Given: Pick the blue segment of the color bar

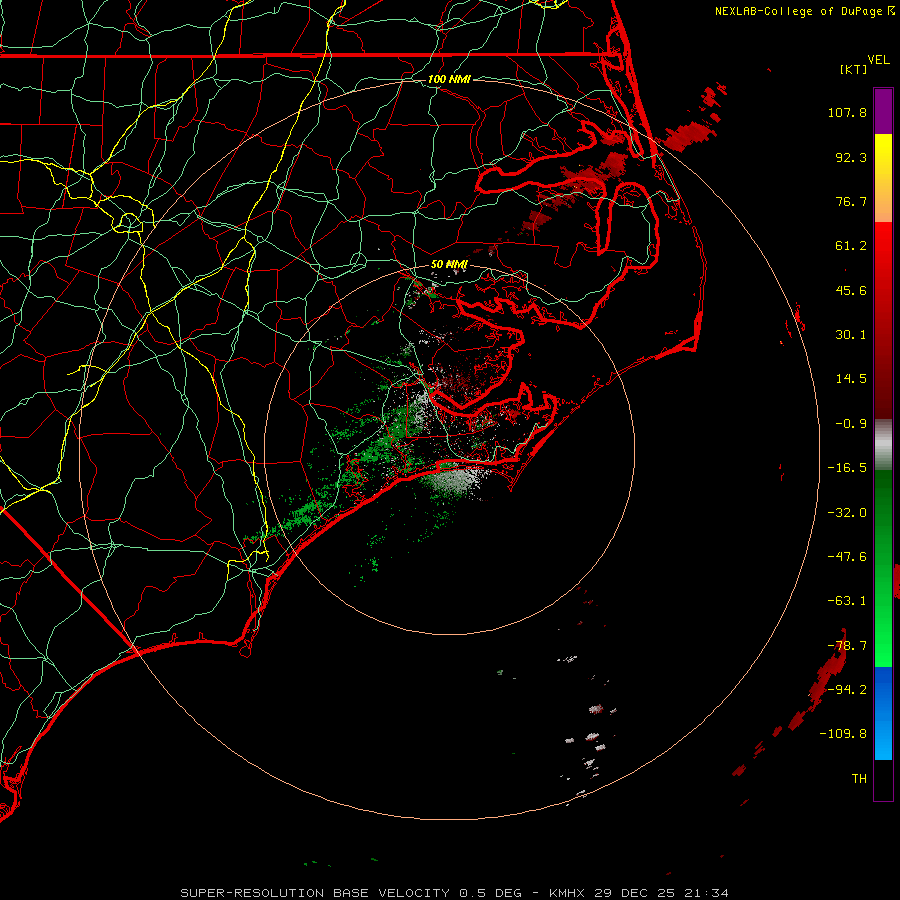Looking at the screenshot, I should coord(883,713).
